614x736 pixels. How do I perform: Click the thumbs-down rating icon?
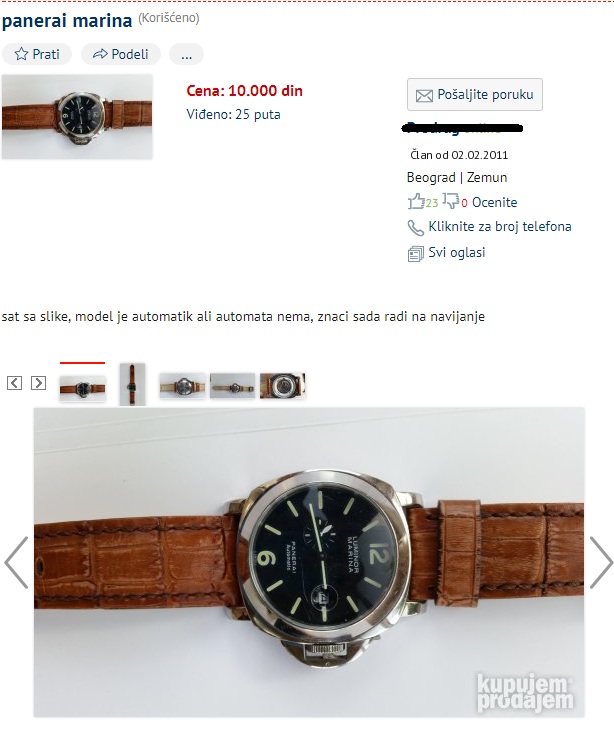(451, 201)
